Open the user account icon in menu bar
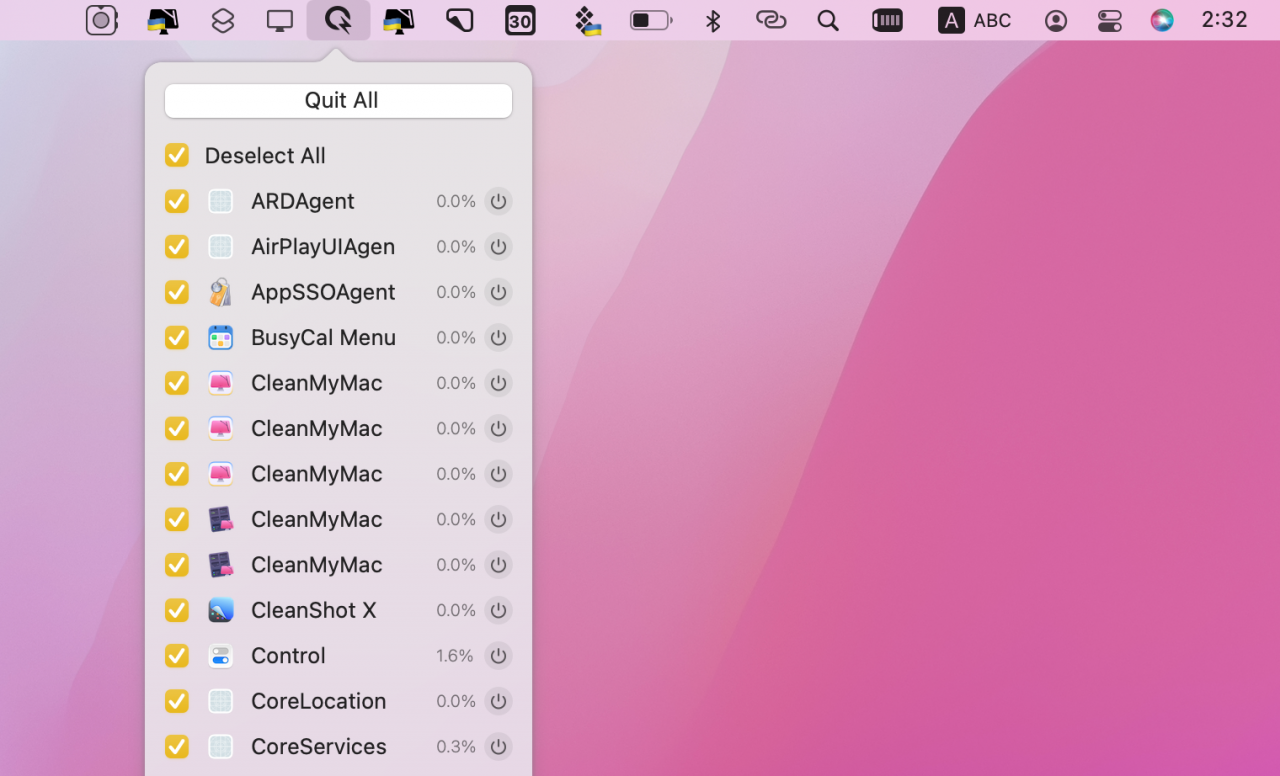This screenshot has width=1280, height=776. [x=1056, y=21]
